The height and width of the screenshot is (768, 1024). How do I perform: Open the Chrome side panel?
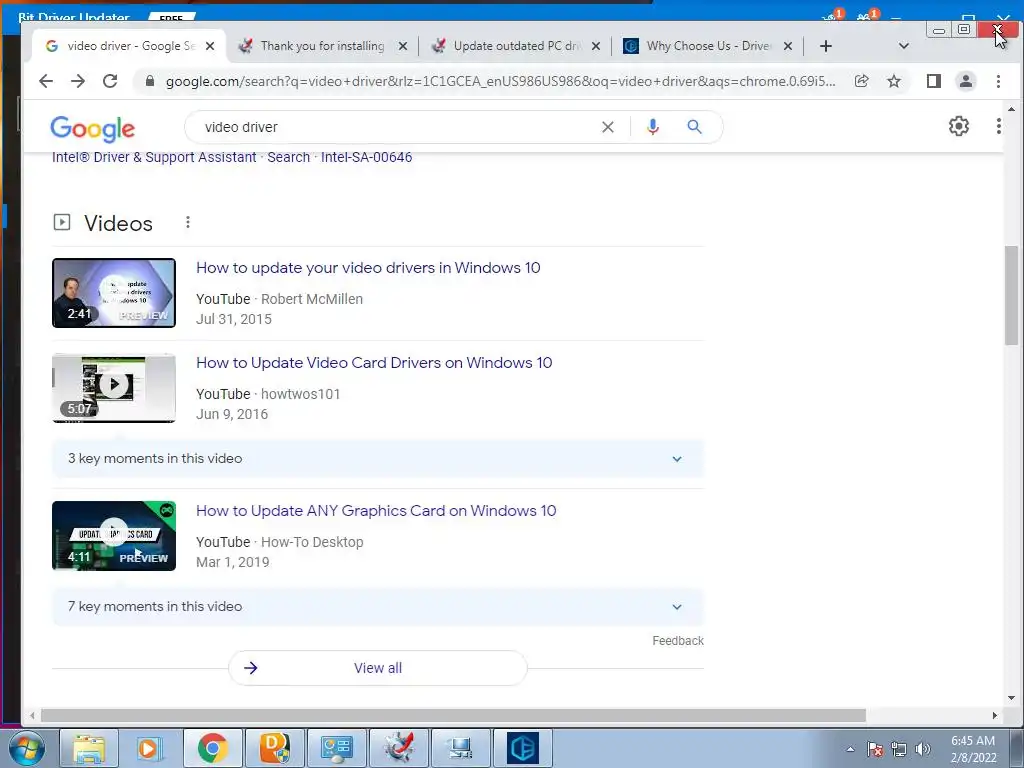pos(934,81)
